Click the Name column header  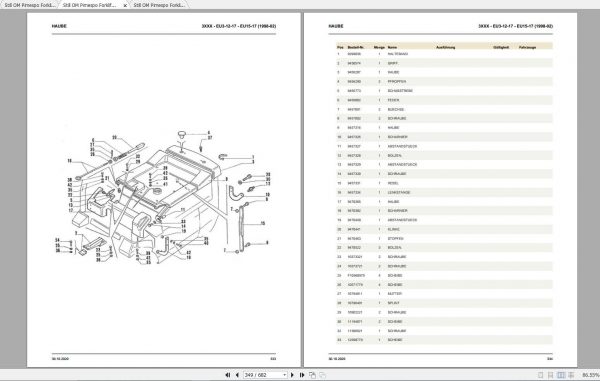coord(392,47)
